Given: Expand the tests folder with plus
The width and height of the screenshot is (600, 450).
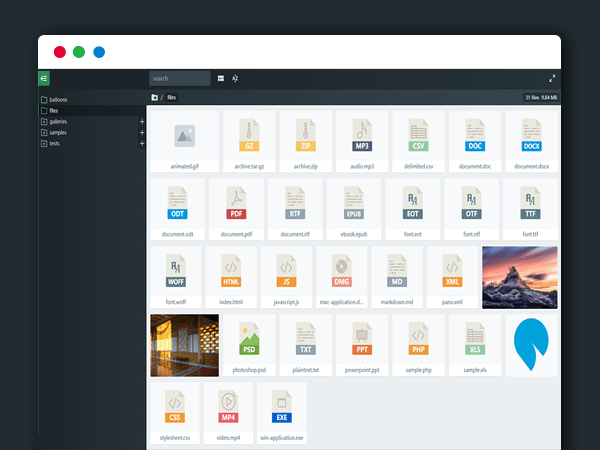Looking at the screenshot, I should [142, 144].
